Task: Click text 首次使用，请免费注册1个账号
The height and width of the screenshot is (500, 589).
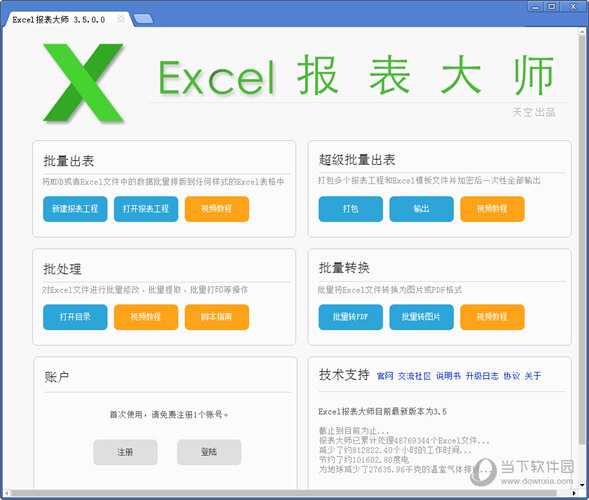Action: click(x=169, y=415)
